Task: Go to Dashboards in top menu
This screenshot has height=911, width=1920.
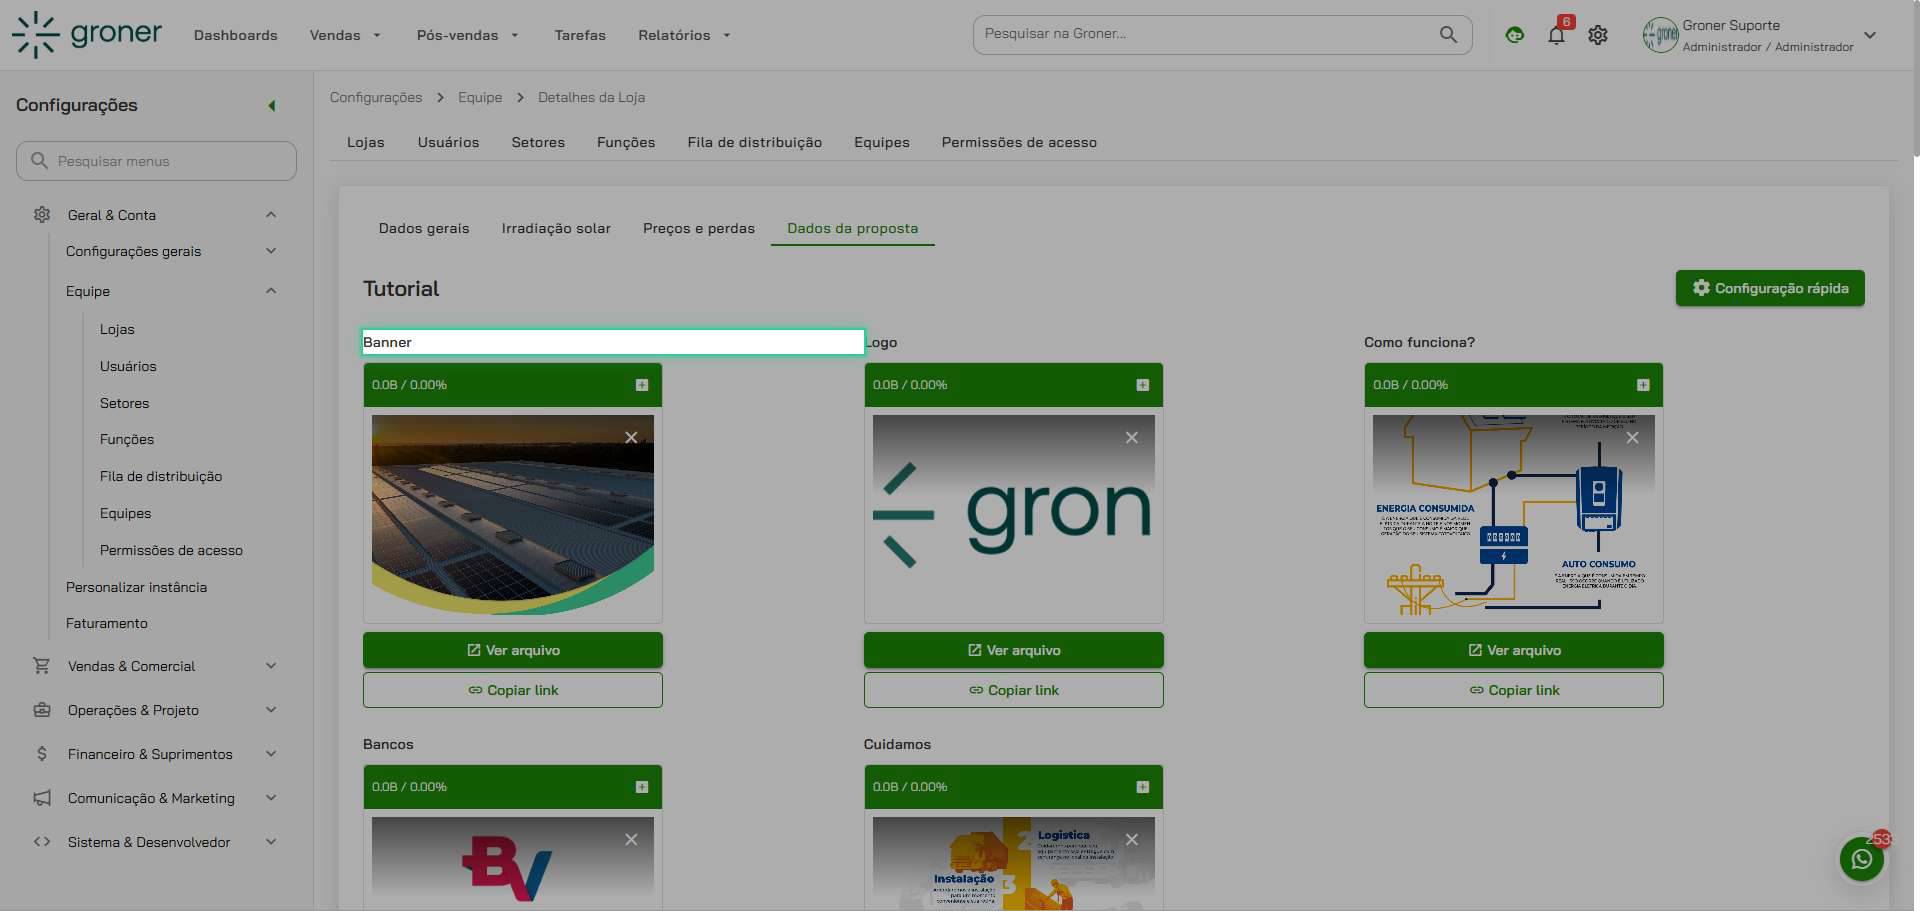Action: 236,35
